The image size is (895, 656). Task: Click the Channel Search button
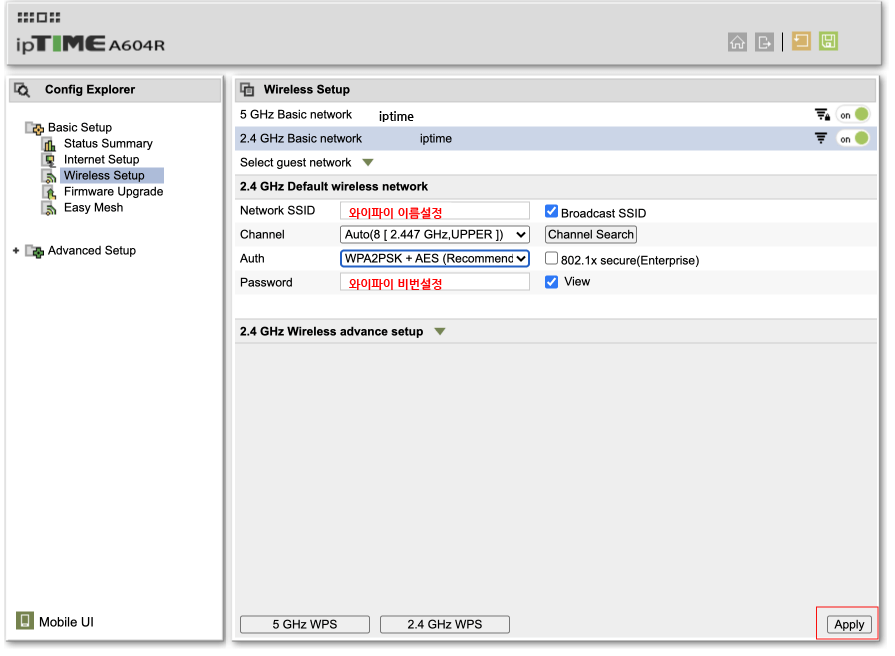click(591, 235)
